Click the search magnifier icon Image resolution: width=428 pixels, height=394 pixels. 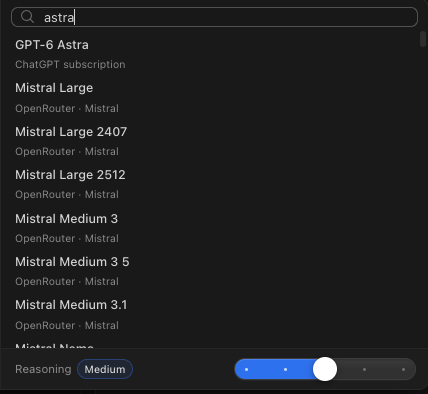point(27,17)
